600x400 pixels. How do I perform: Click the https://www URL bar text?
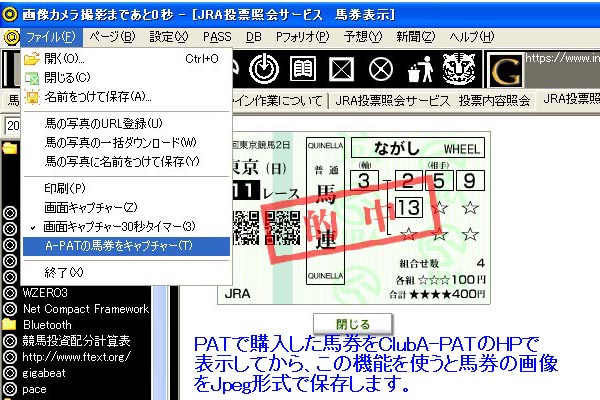[562, 58]
